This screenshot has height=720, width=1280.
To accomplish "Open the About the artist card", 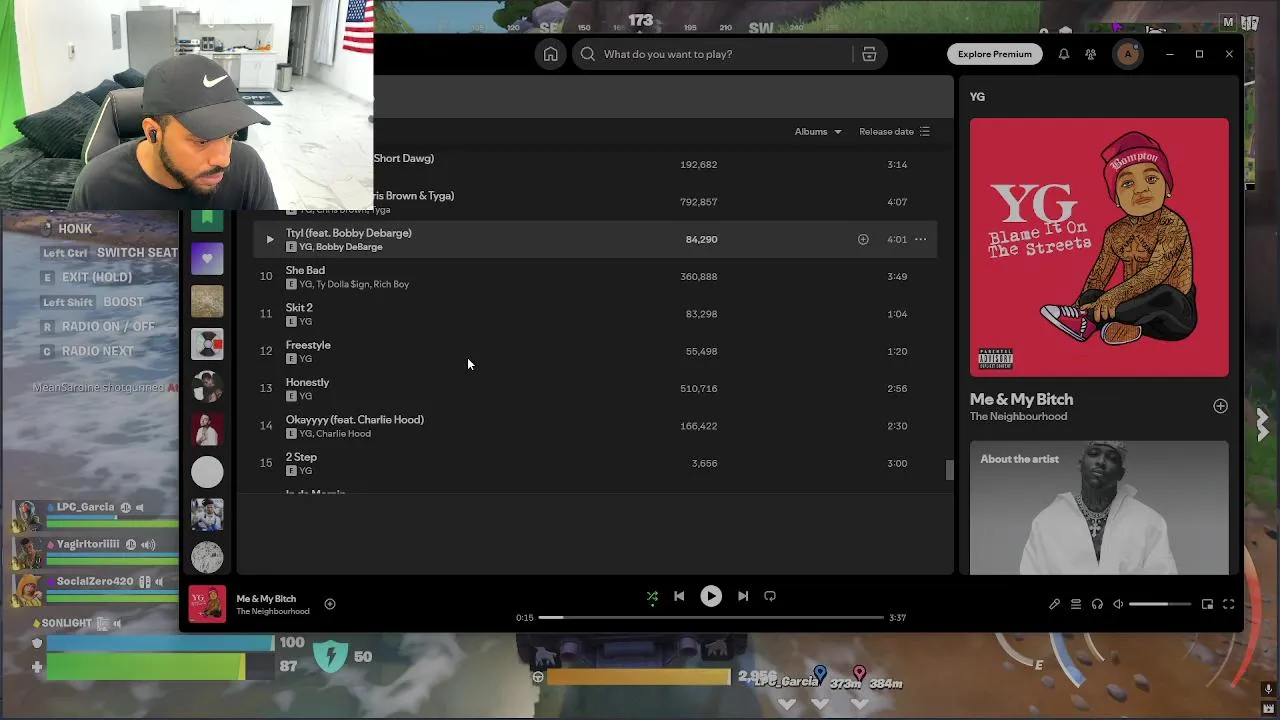I will pos(1099,508).
